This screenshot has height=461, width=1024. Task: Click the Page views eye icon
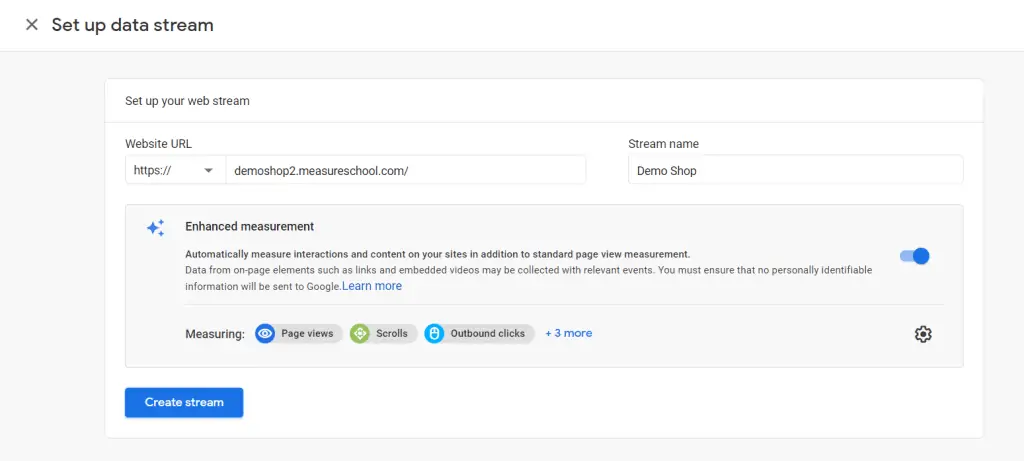(264, 334)
